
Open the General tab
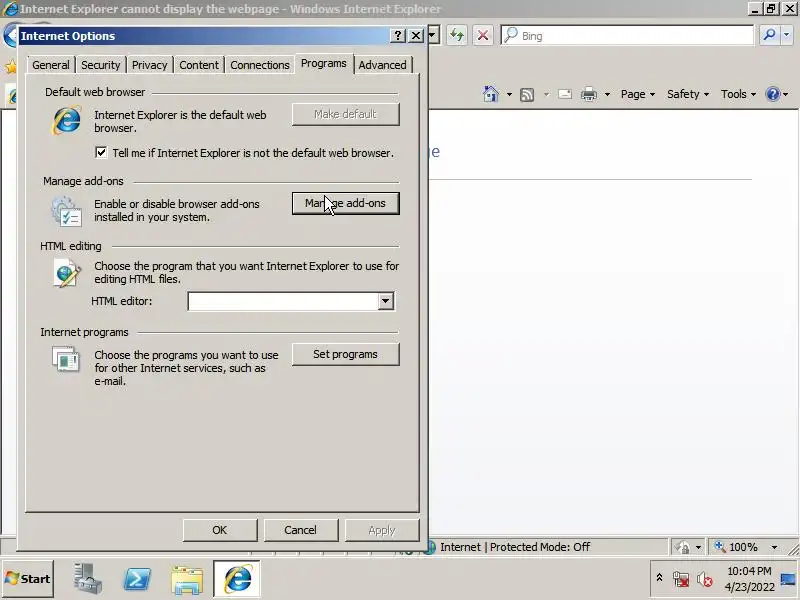coord(51,65)
